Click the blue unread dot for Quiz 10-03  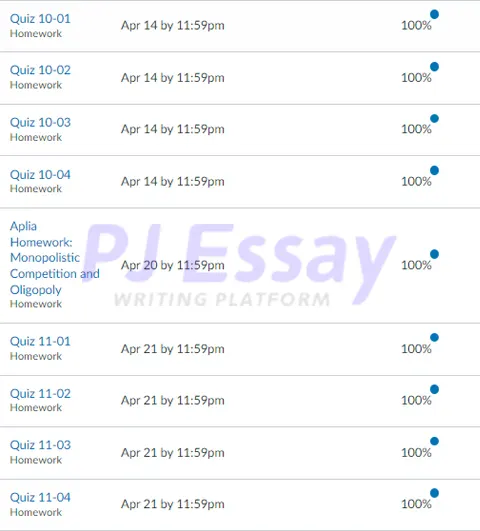pyautogui.click(x=435, y=119)
